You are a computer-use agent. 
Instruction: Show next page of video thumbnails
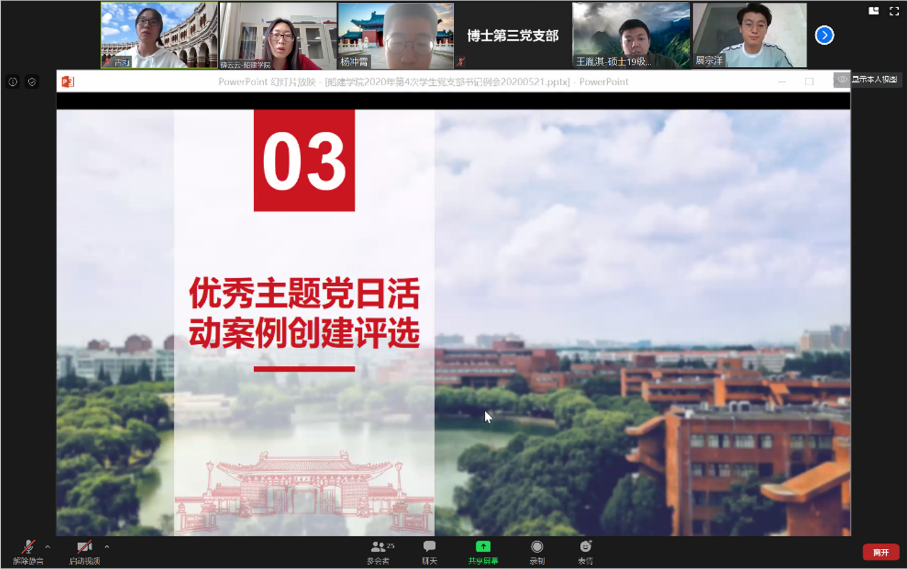click(824, 35)
